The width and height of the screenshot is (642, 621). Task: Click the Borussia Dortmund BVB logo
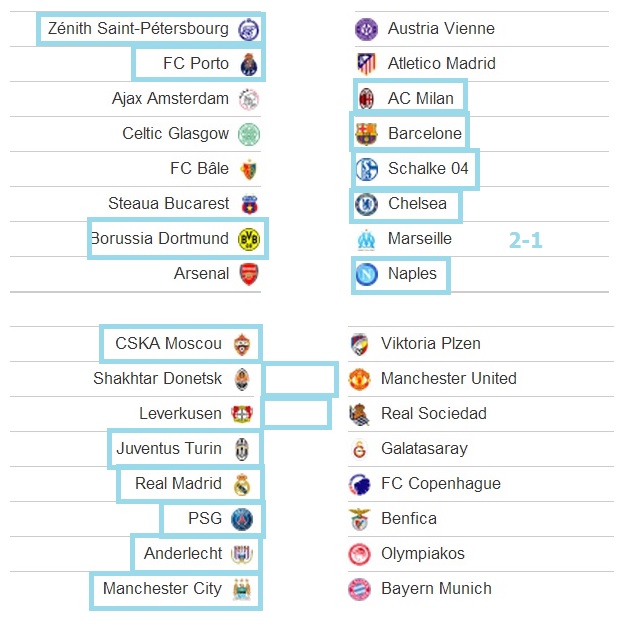point(249,239)
